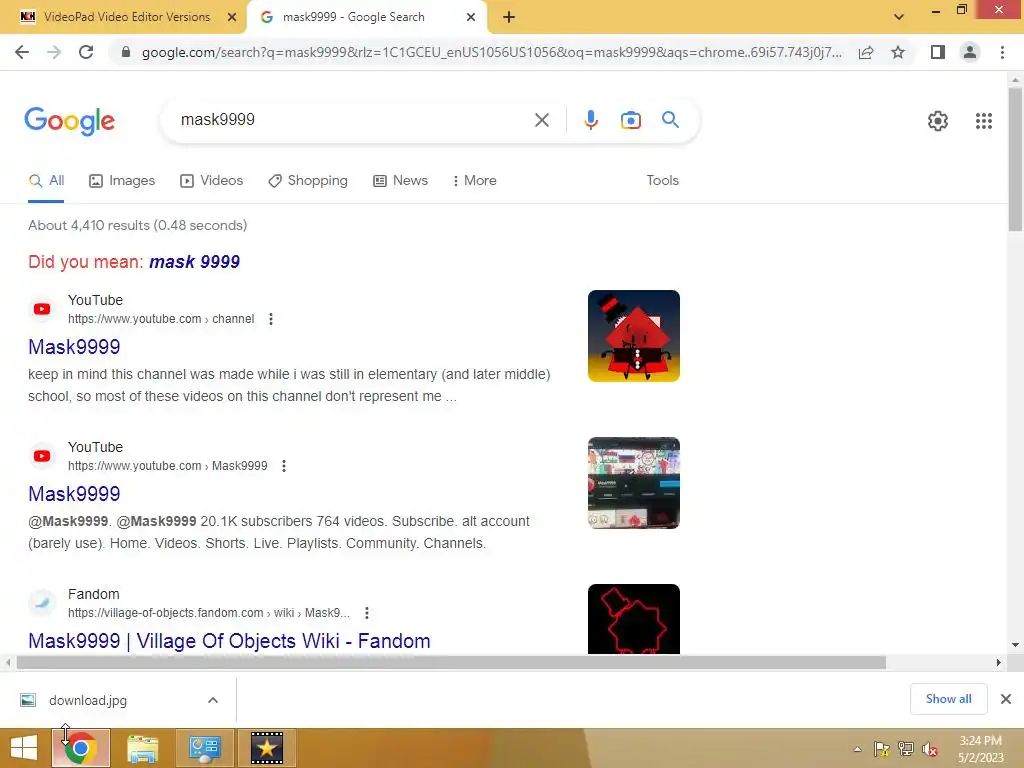Viewport: 1024px width, 768px height.
Task: Expand the More search filters menu
Action: (x=474, y=180)
